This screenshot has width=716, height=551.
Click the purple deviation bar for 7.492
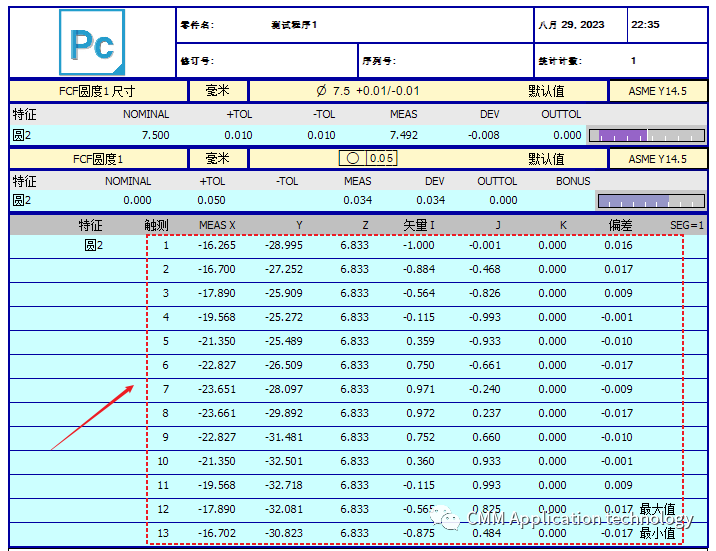647,136
